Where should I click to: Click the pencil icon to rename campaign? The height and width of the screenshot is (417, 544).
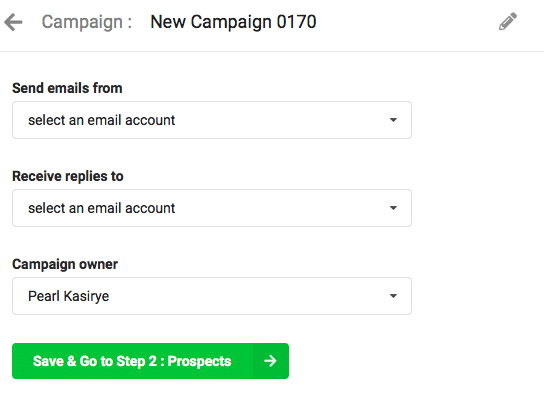[508, 22]
